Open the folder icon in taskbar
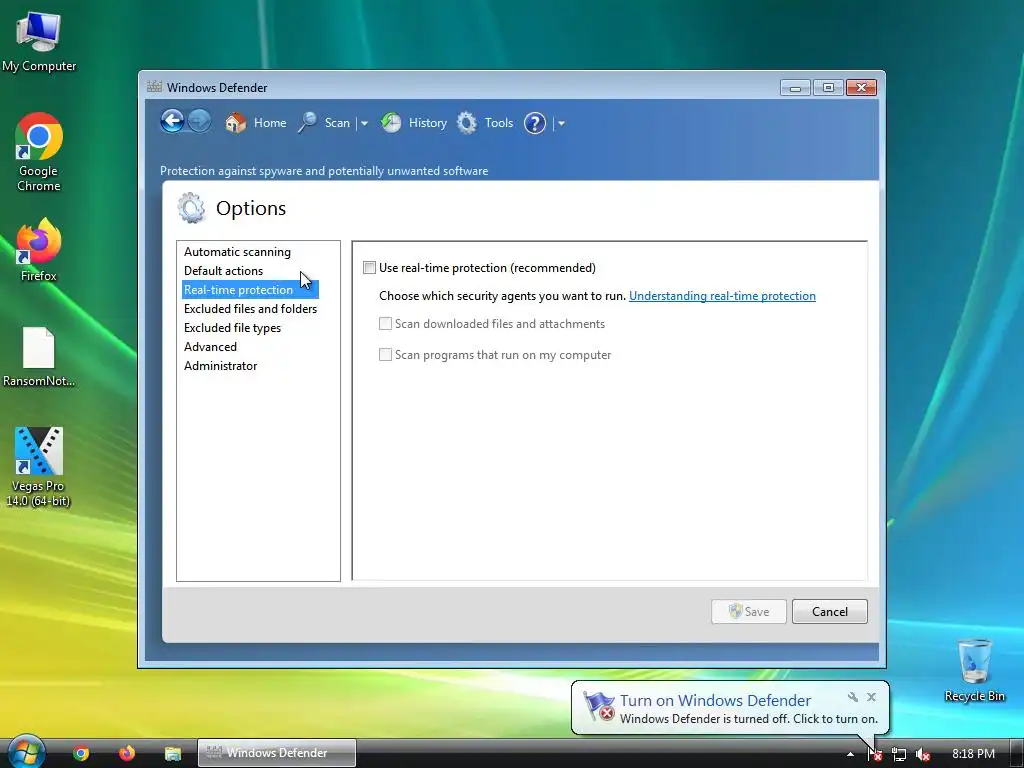The height and width of the screenshot is (768, 1024). [x=172, y=753]
